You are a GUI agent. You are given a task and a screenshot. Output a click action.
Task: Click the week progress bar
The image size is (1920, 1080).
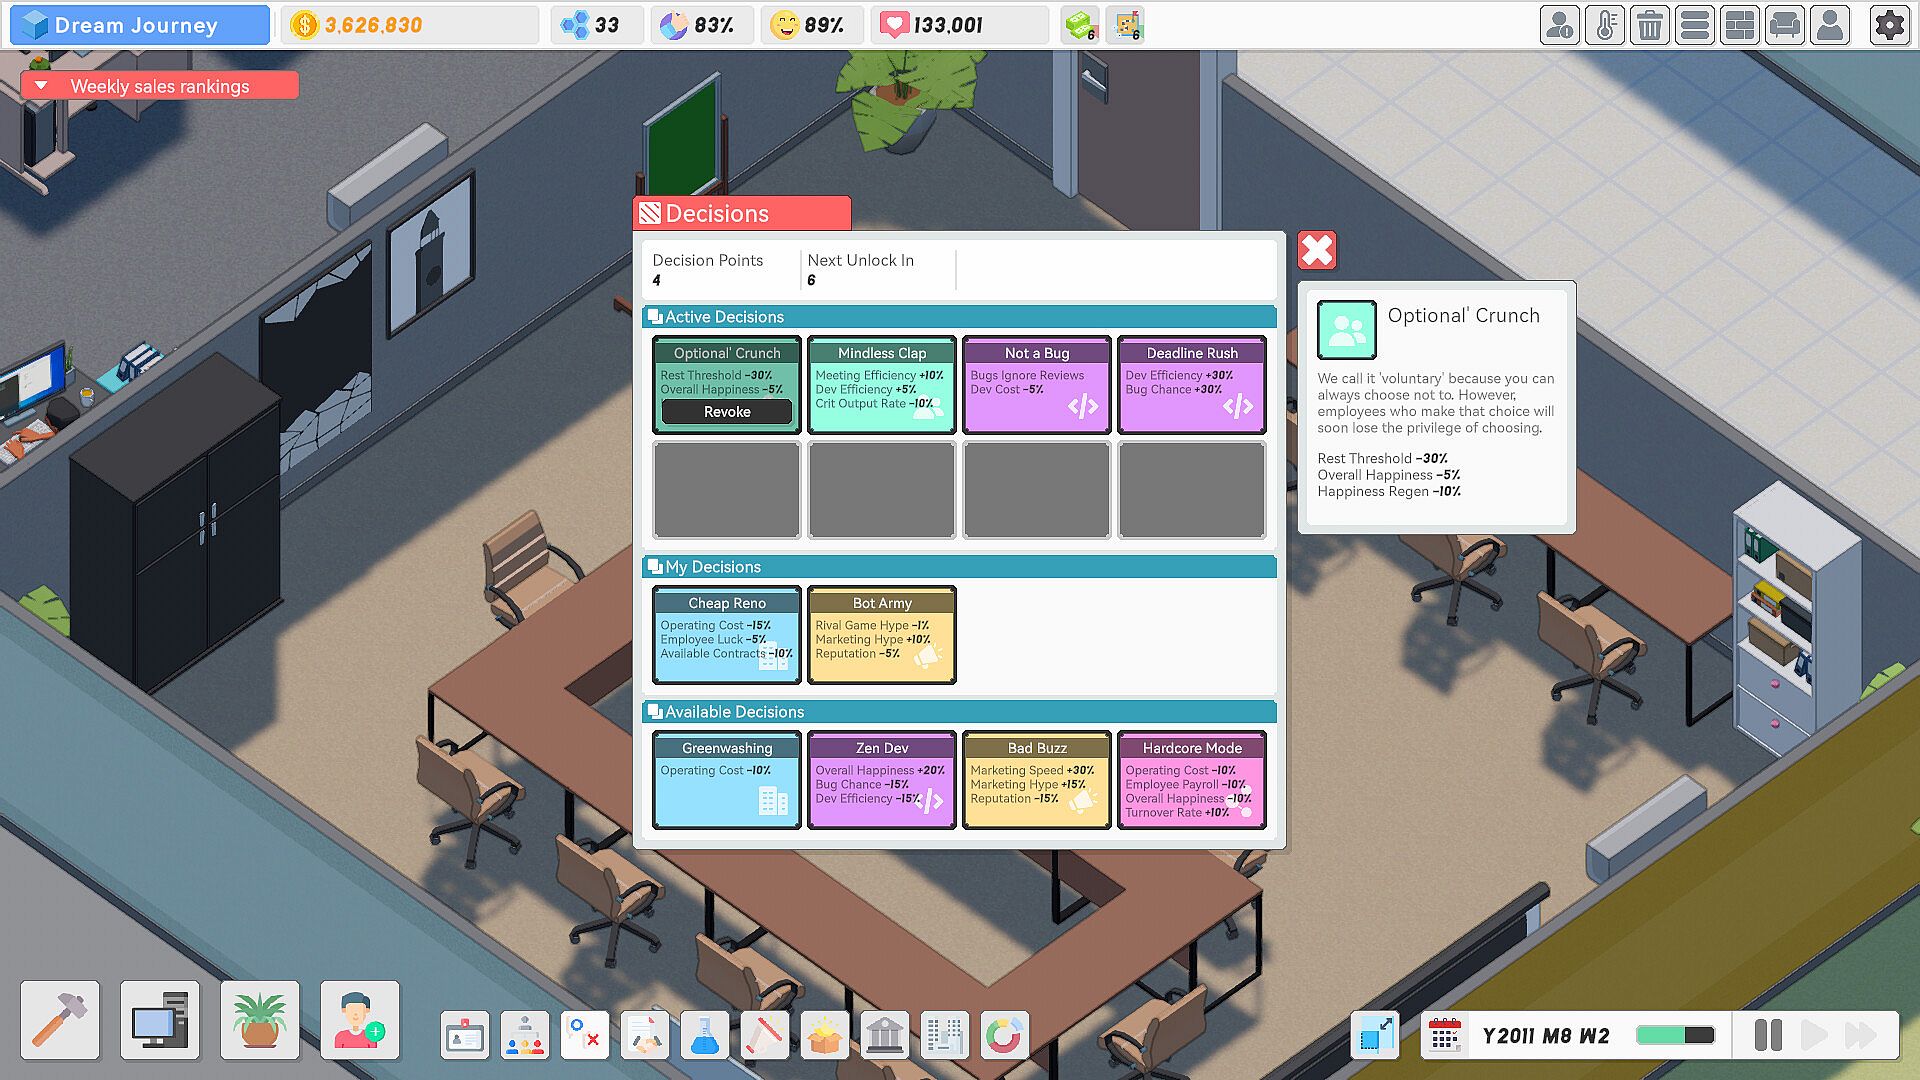1675,1035
